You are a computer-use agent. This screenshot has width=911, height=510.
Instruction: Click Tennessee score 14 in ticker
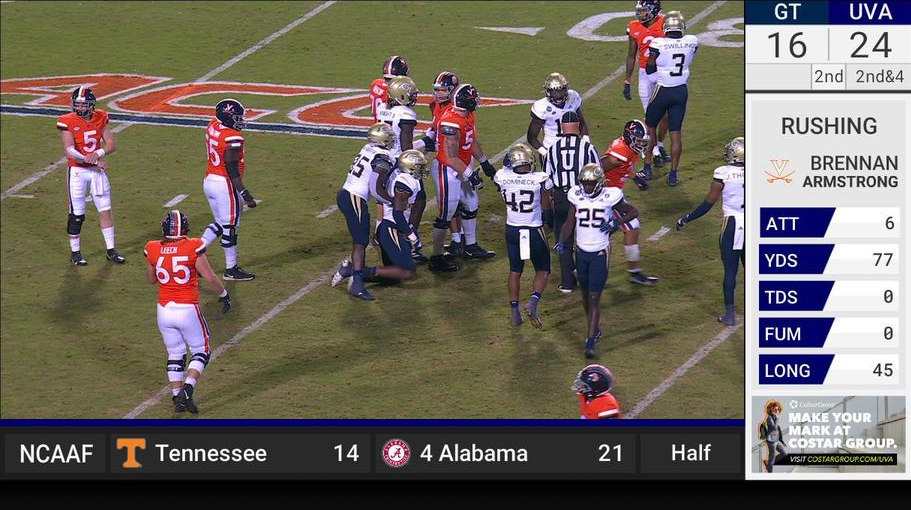coord(346,453)
